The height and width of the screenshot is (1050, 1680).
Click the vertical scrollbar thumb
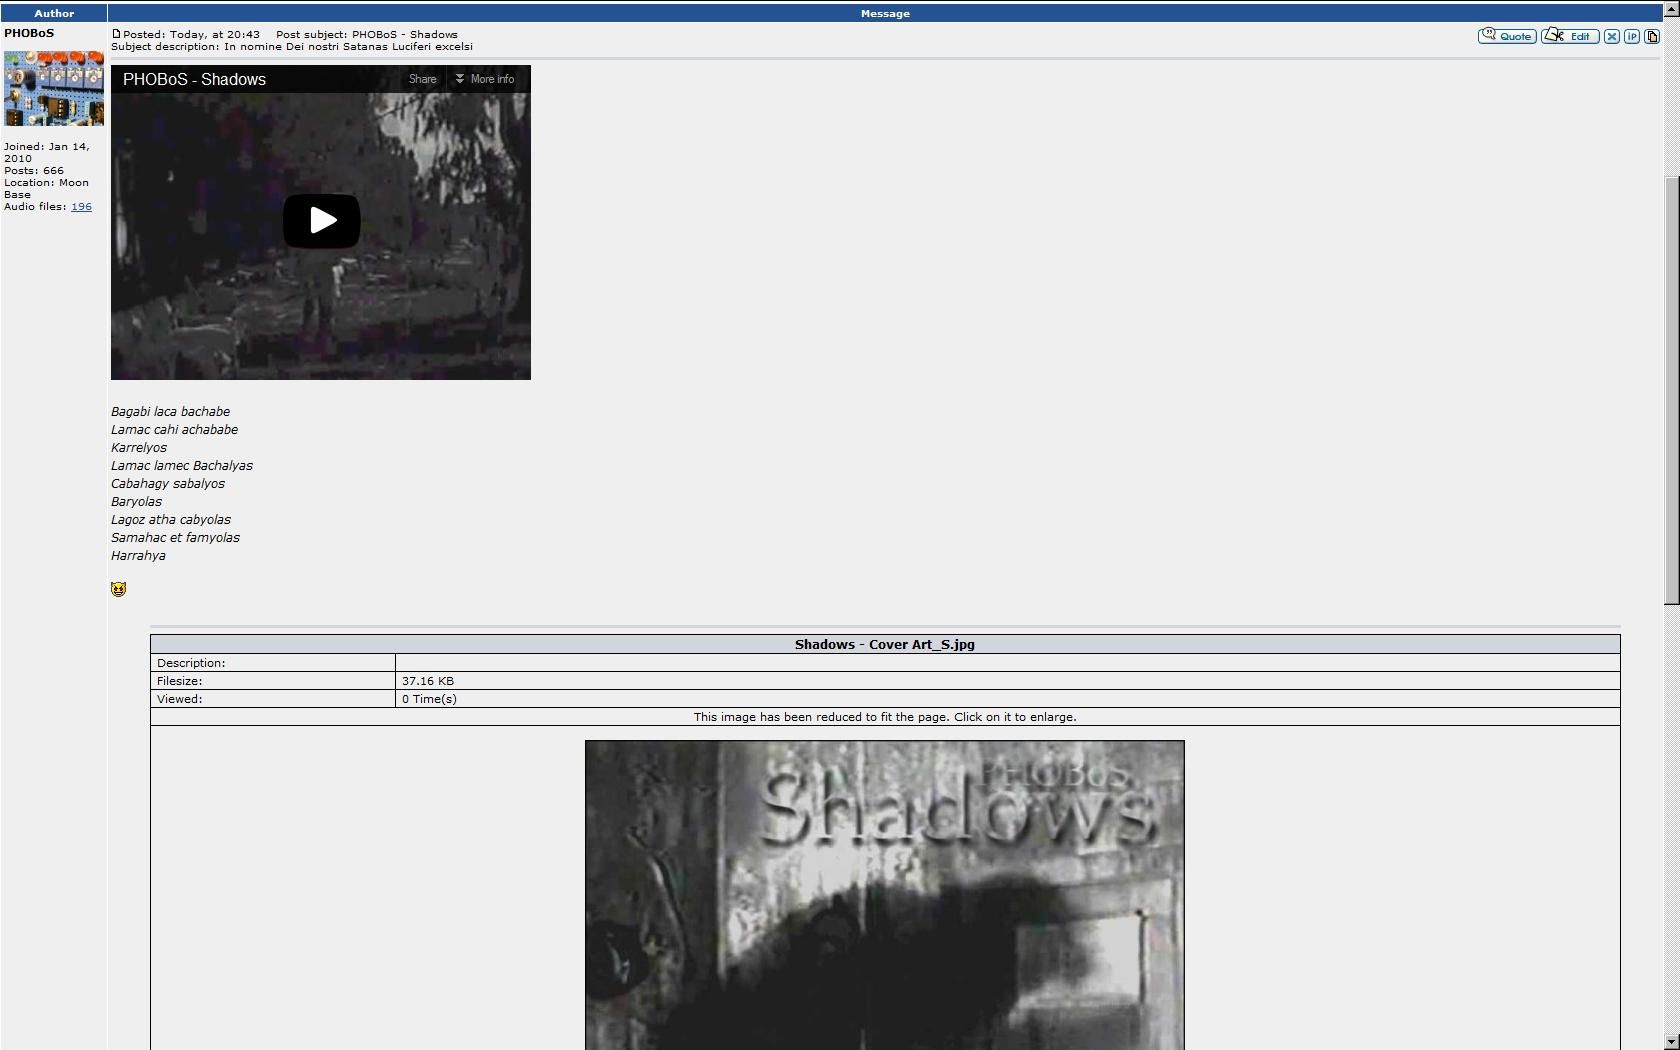pos(1671,390)
